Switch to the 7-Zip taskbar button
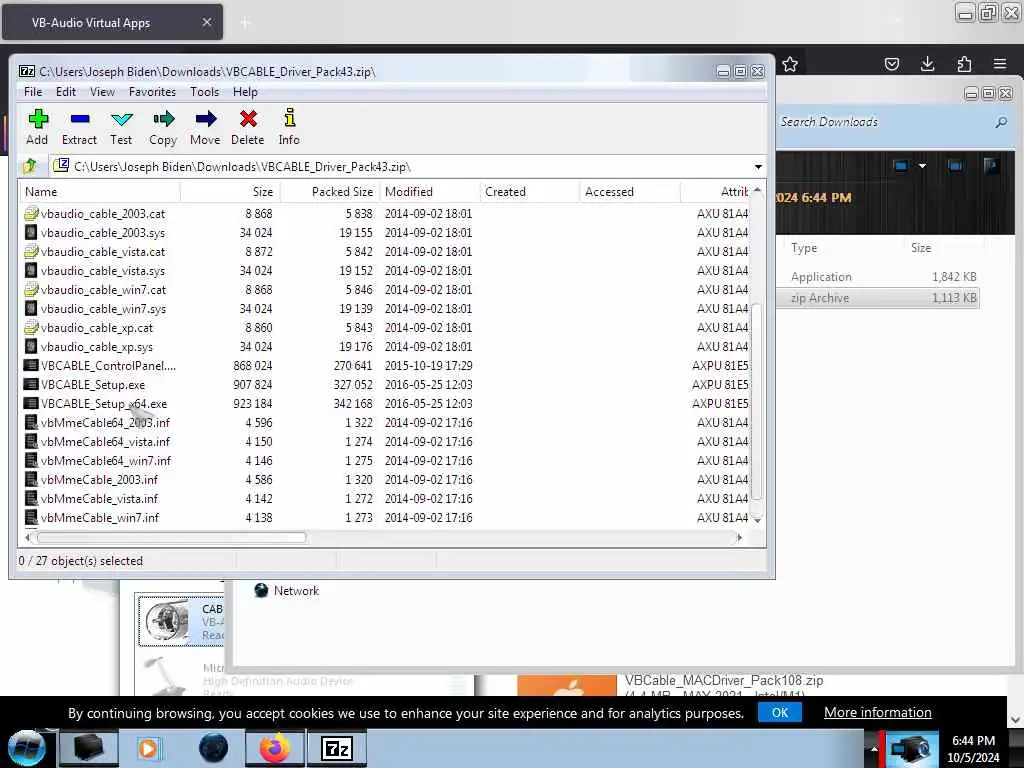Viewport: 1024px width, 768px height. pos(337,748)
